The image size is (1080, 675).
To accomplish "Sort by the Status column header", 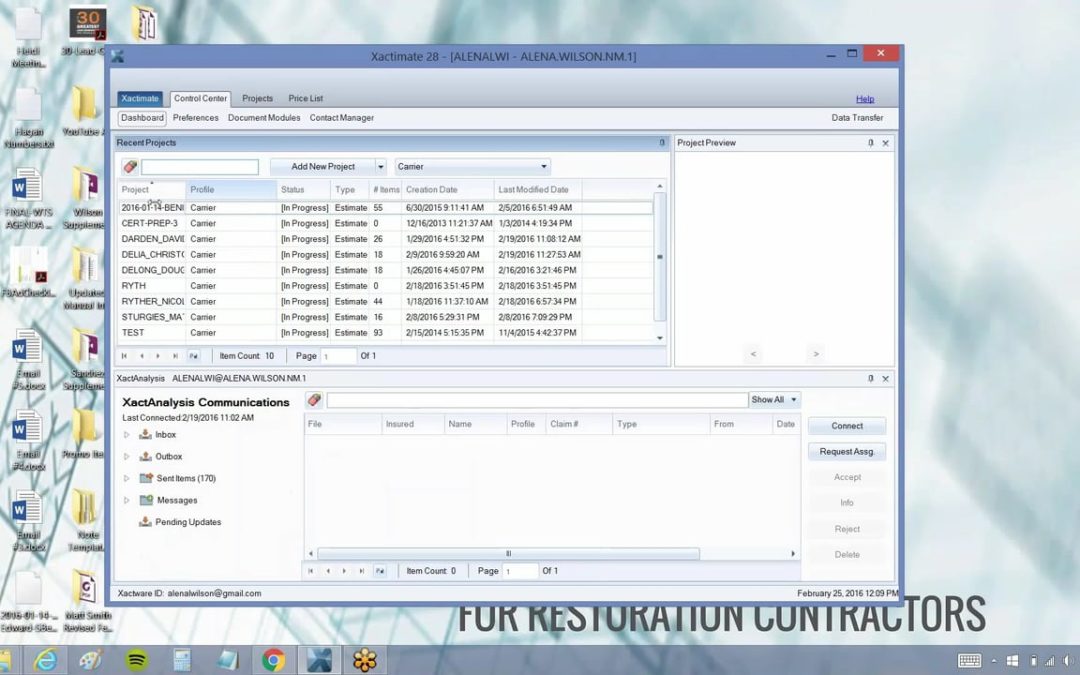I will pyautogui.click(x=304, y=189).
